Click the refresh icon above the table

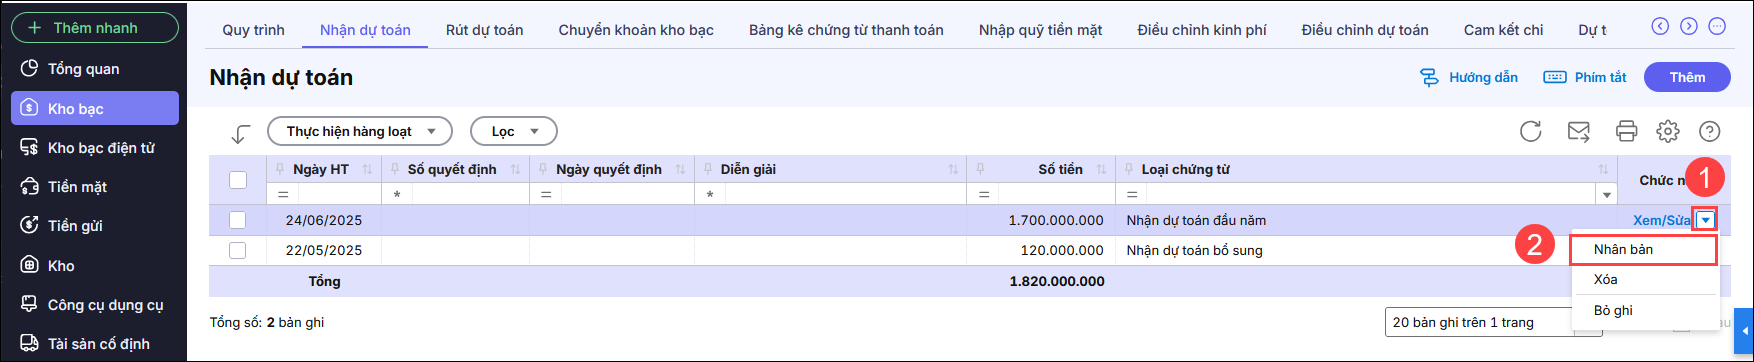(1530, 131)
